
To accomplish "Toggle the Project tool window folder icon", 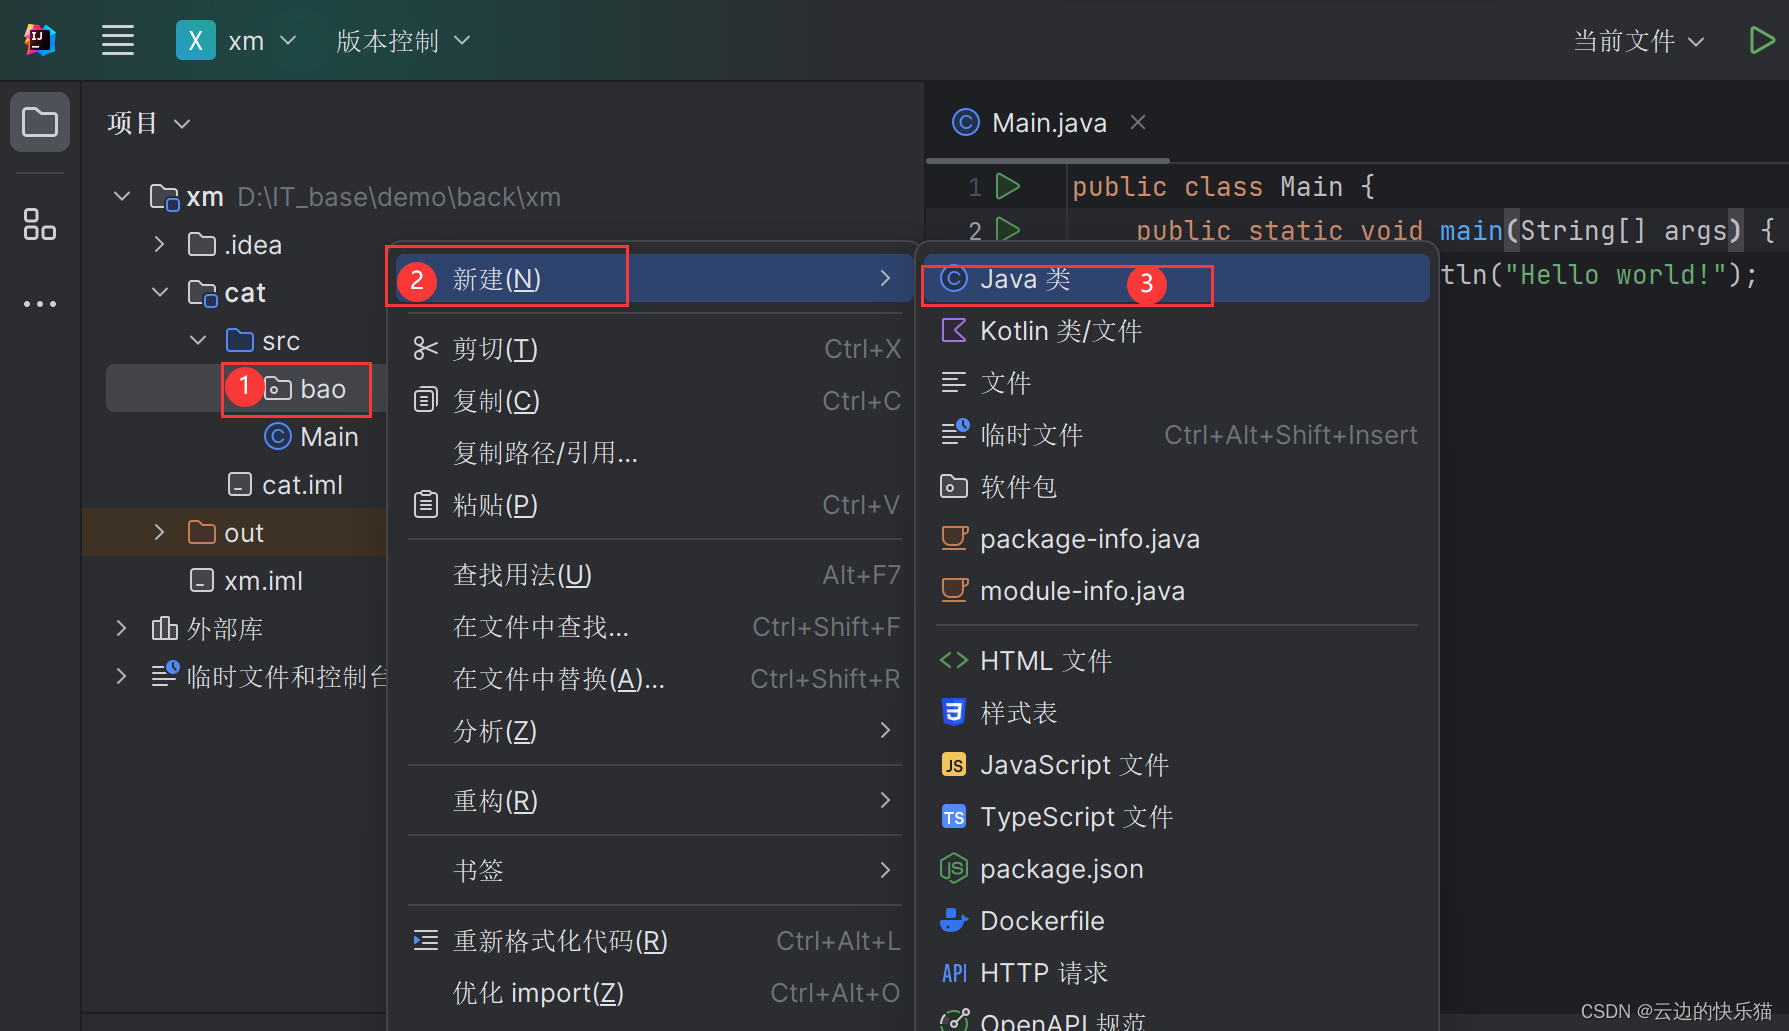I will click(40, 122).
